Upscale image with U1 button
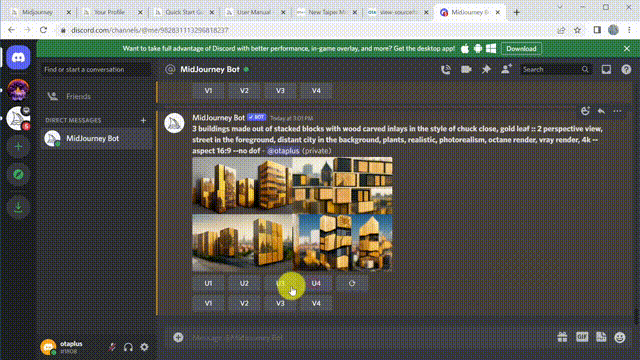 208,283
